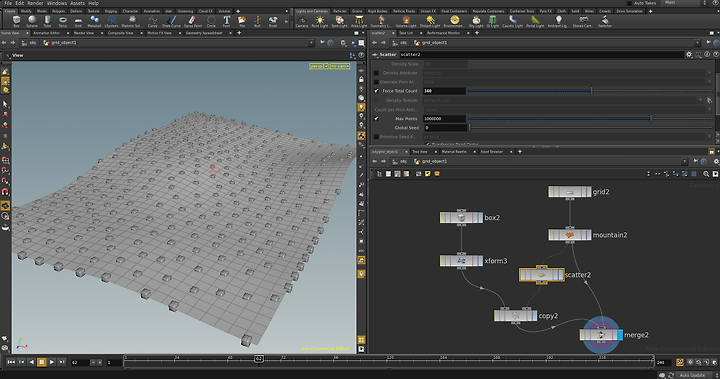Click the play forward button
This screenshot has height=379, width=720.
[51, 362]
